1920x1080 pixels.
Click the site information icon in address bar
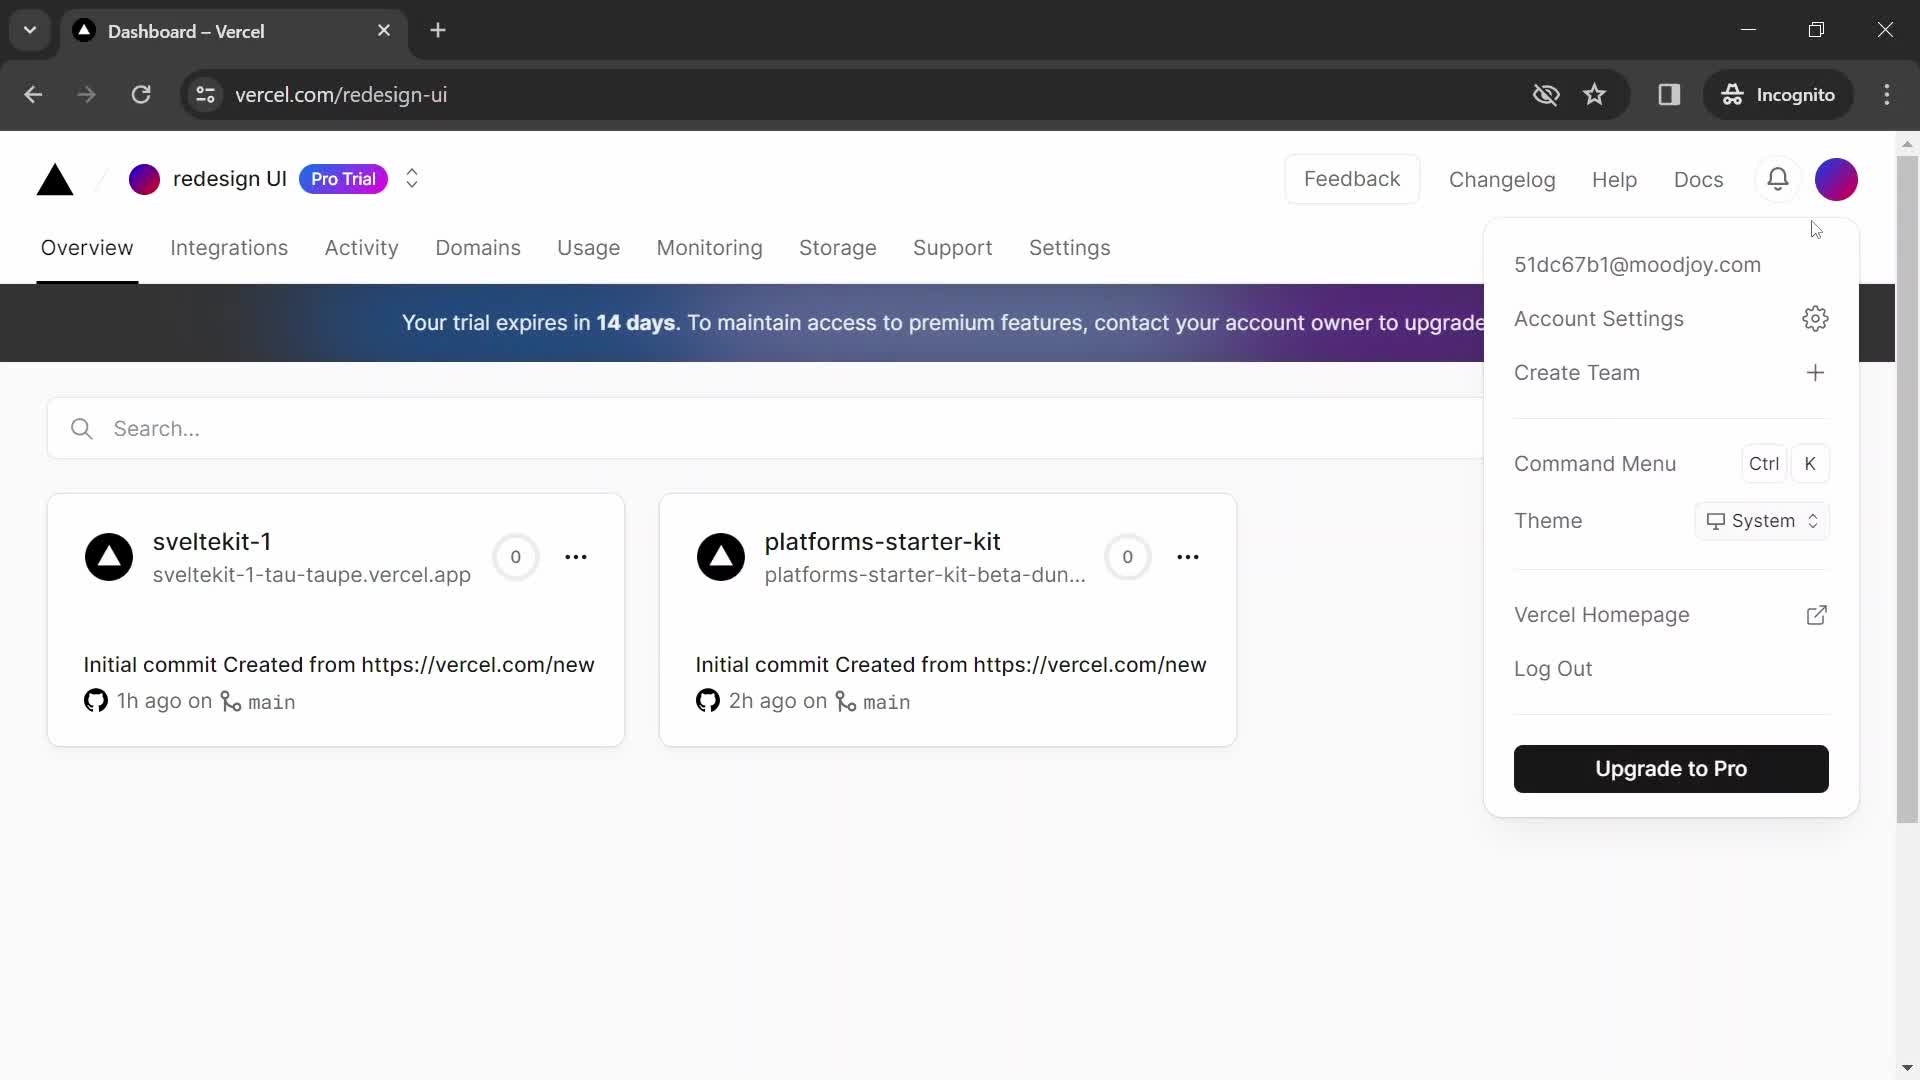206,94
